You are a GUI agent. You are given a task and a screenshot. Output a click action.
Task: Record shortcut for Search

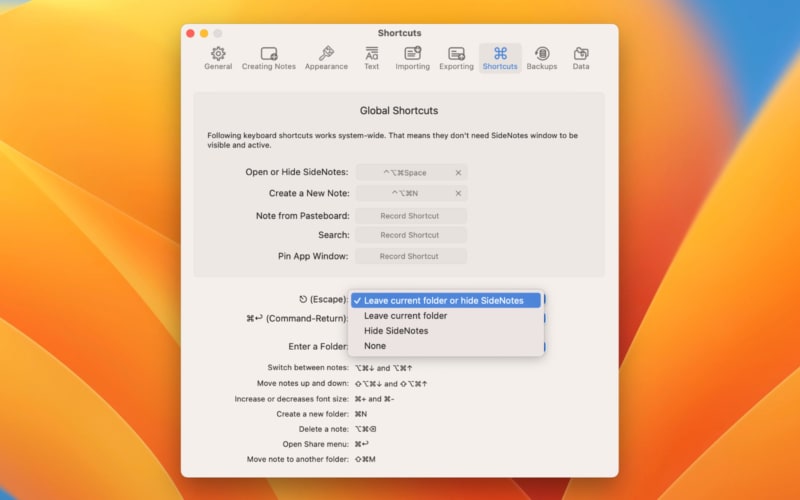[x=411, y=235]
